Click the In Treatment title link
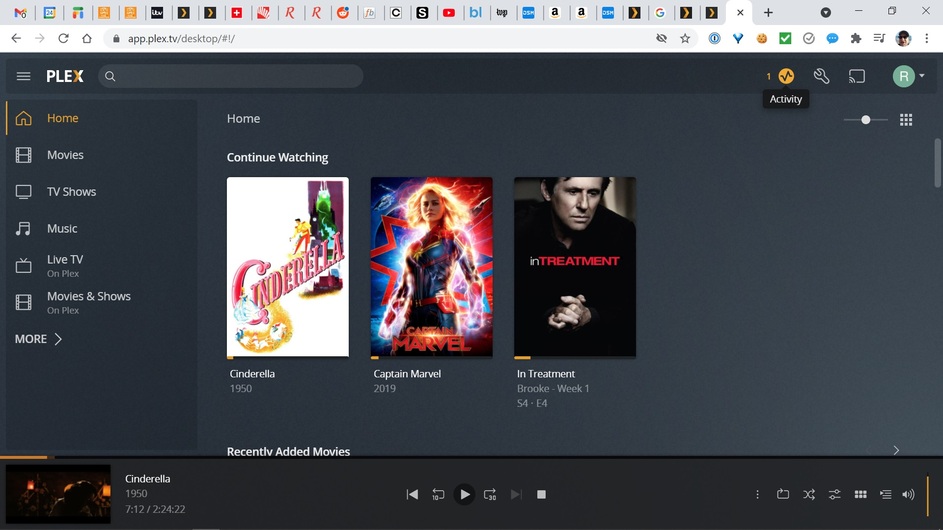The height and width of the screenshot is (530, 943). [545, 374]
